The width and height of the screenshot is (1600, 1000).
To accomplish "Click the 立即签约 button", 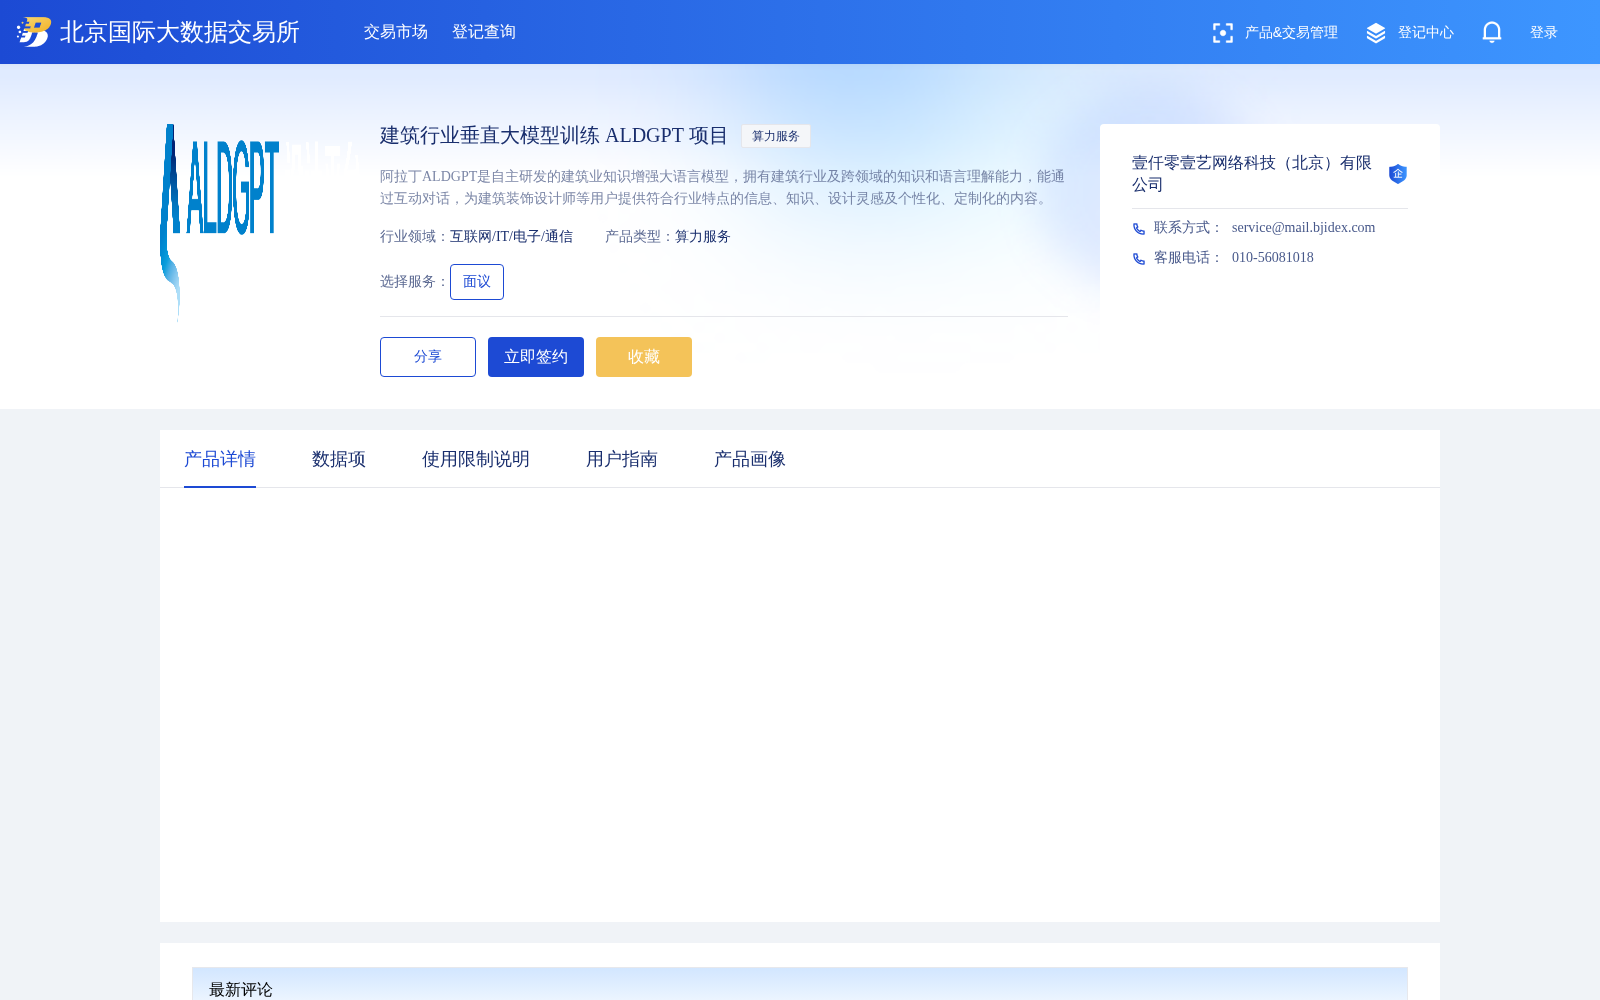I will click(536, 357).
